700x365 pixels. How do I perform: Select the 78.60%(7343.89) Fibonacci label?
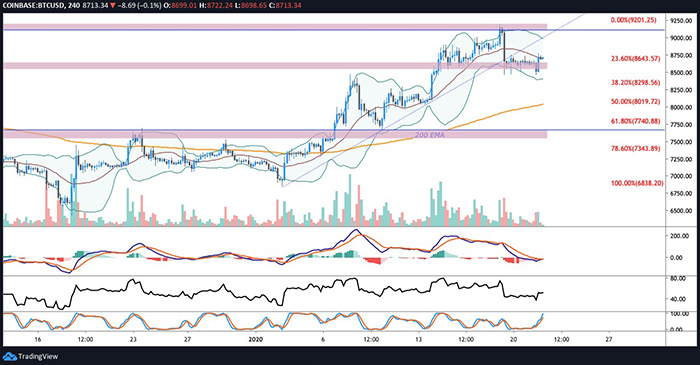point(635,149)
